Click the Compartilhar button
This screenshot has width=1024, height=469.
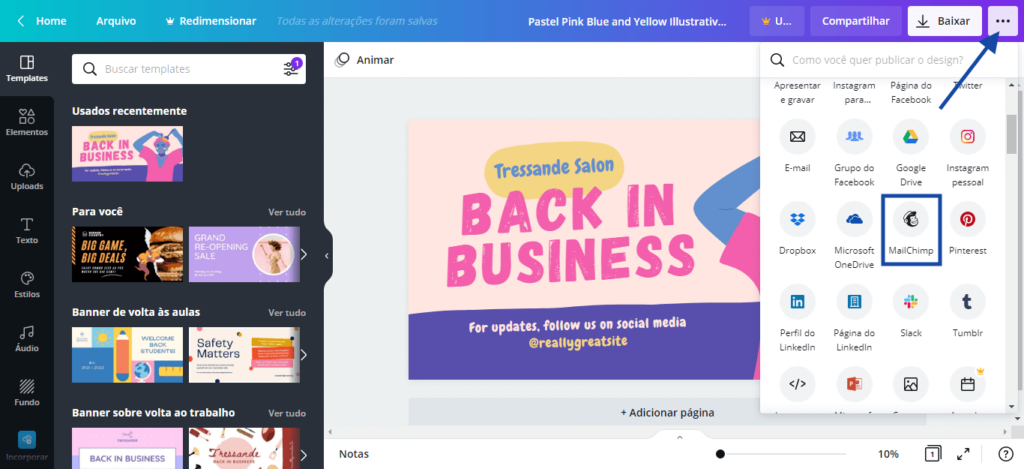click(856, 21)
